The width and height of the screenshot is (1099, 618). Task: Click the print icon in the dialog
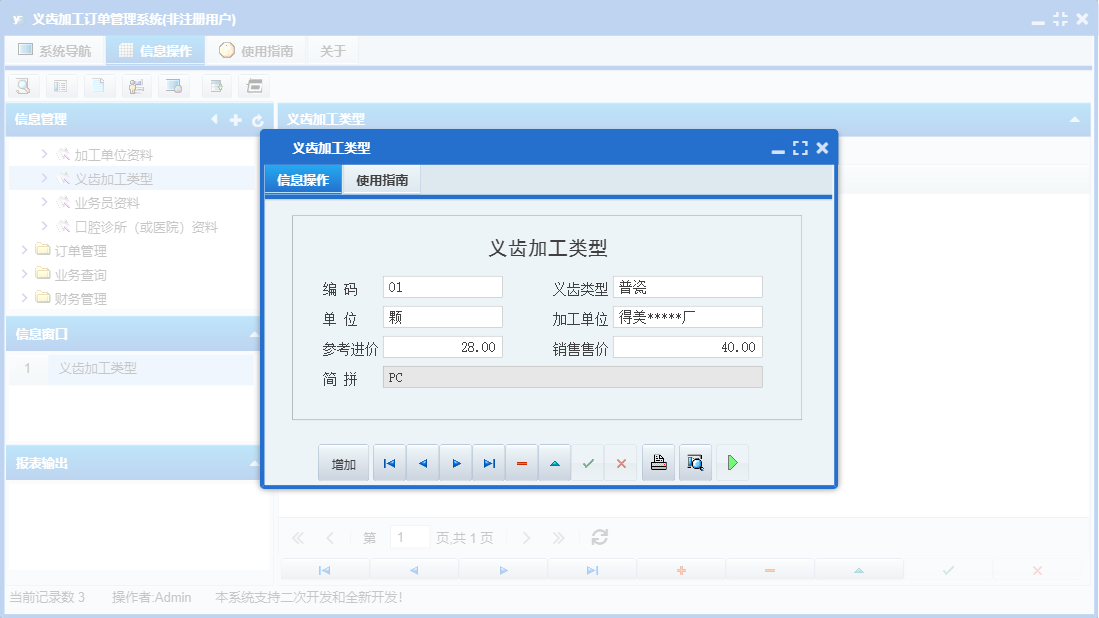(658, 462)
